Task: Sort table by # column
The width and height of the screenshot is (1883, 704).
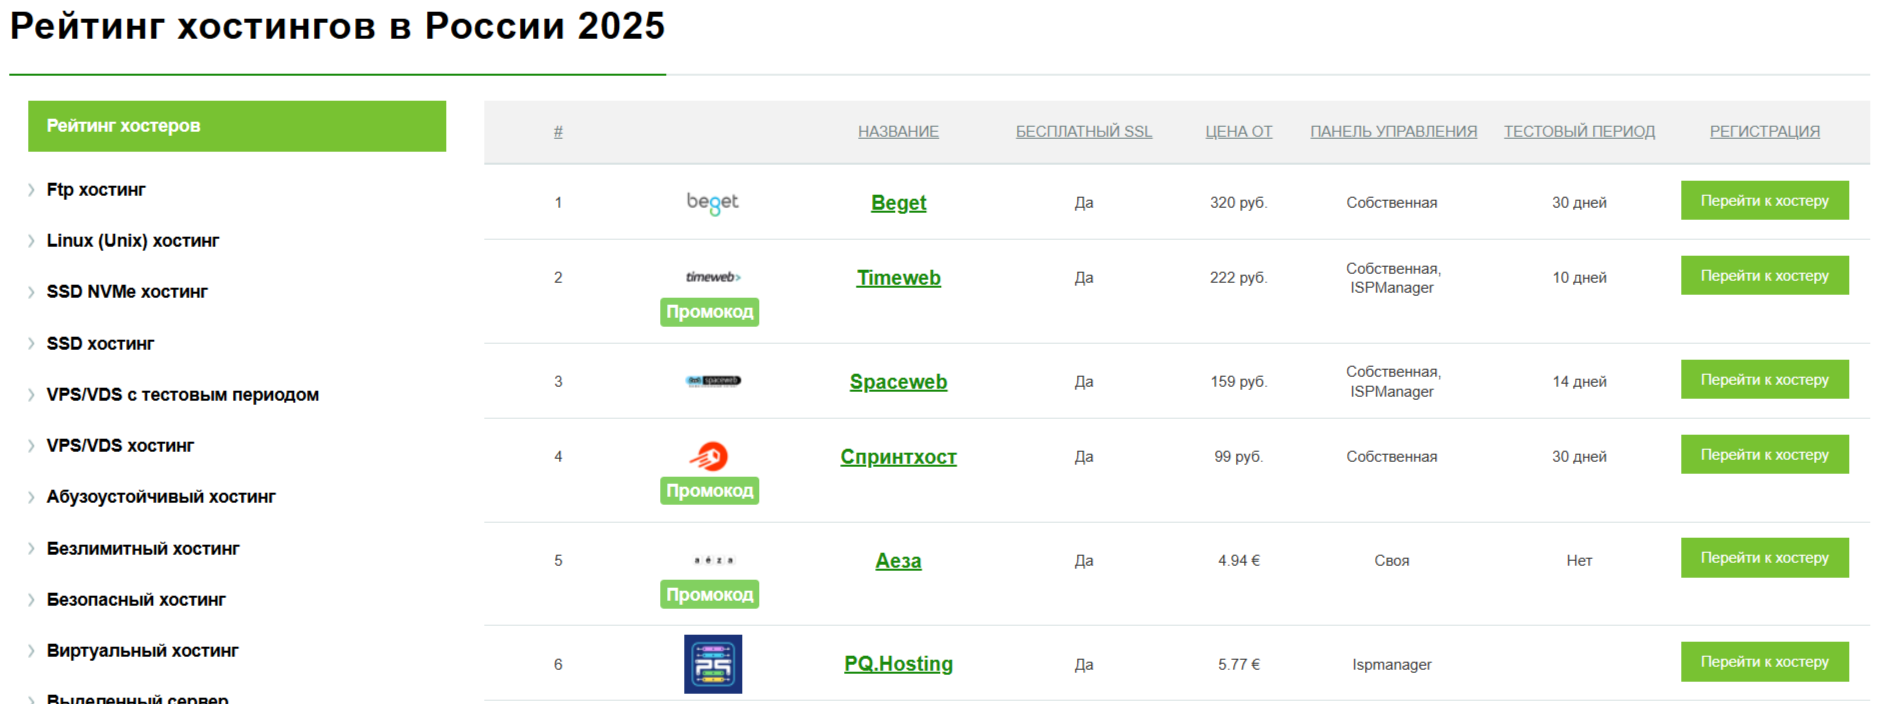Action: pyautogui.click(x=558, y=131)
